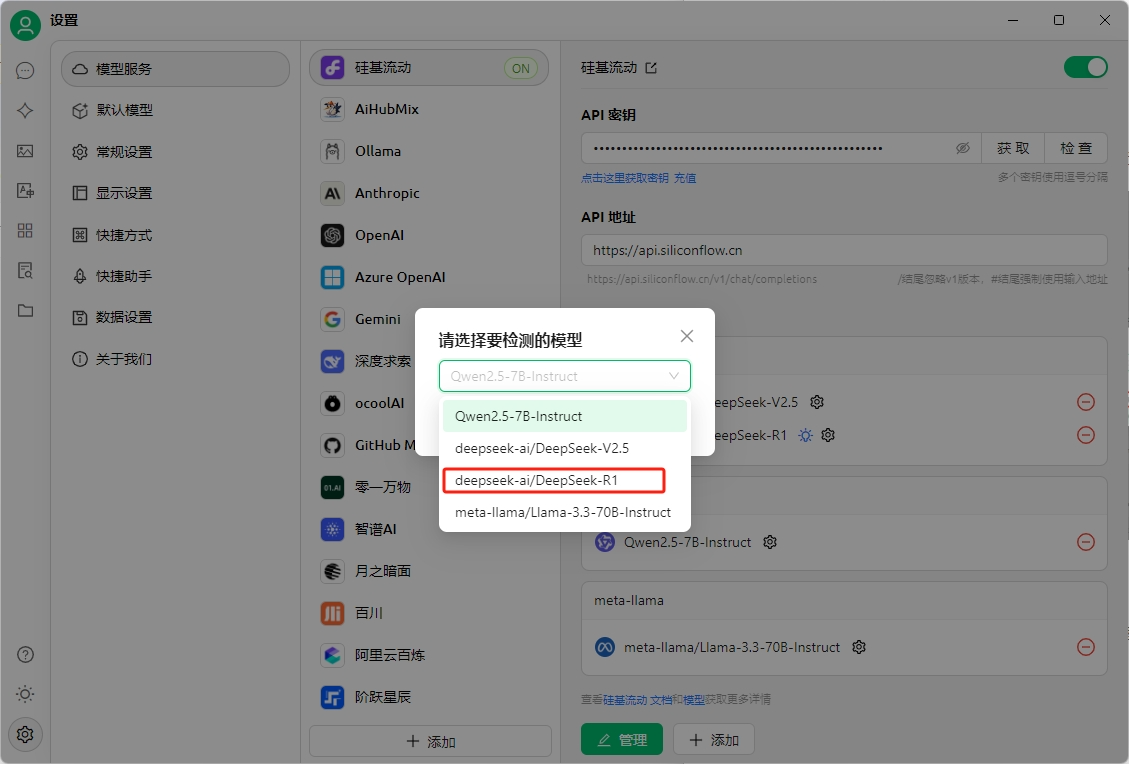Viewport: 1129px width, 764px height.
Task: Close the model detection dialog
Action: point(687,336)
